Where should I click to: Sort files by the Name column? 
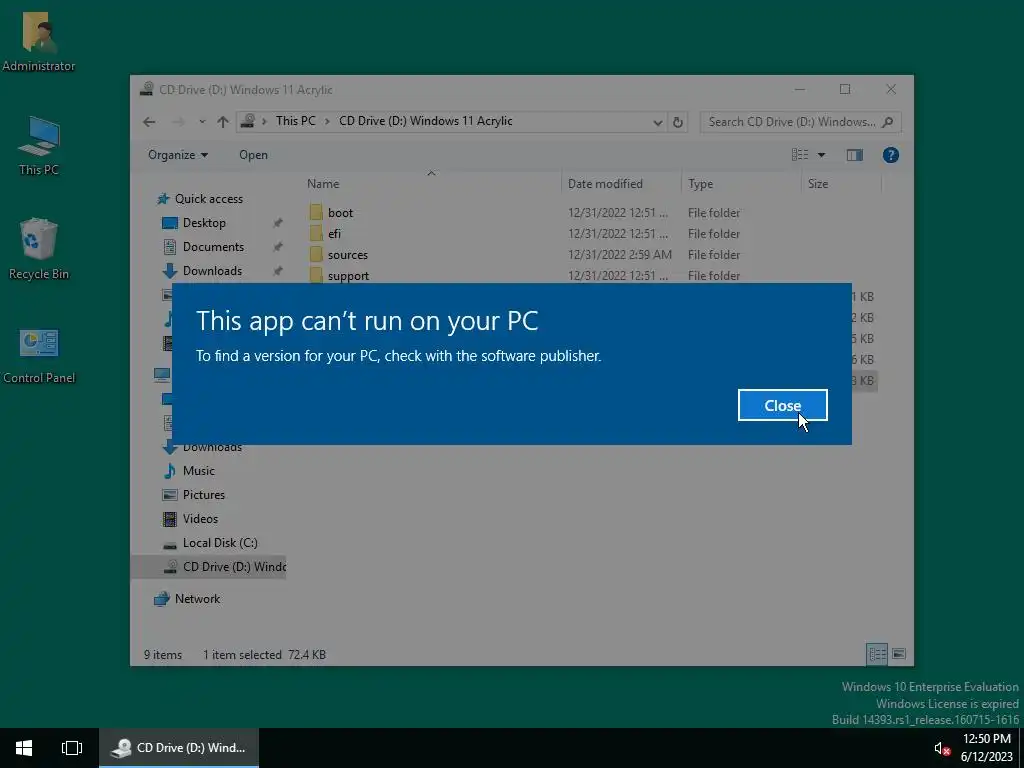[x=431, y=184]
